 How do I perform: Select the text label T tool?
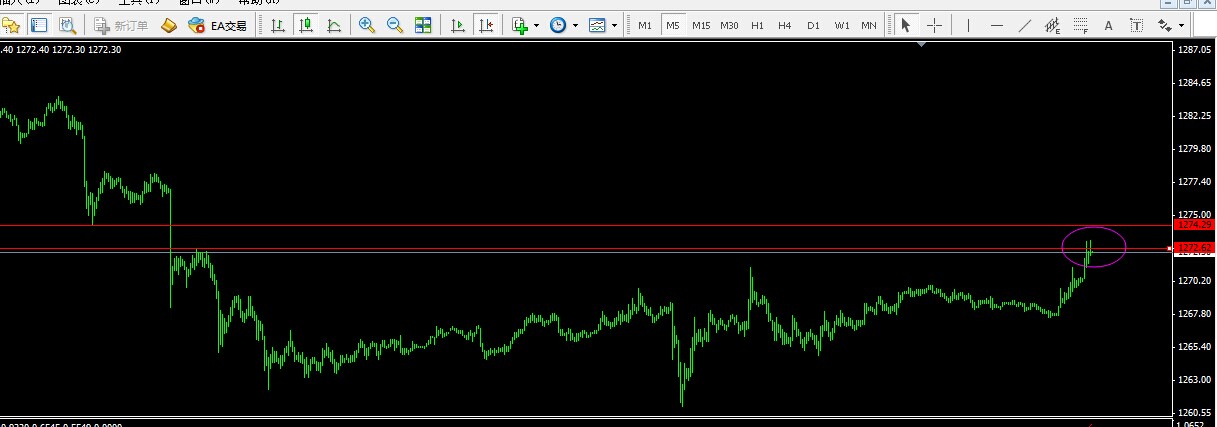click(1136, 25)
